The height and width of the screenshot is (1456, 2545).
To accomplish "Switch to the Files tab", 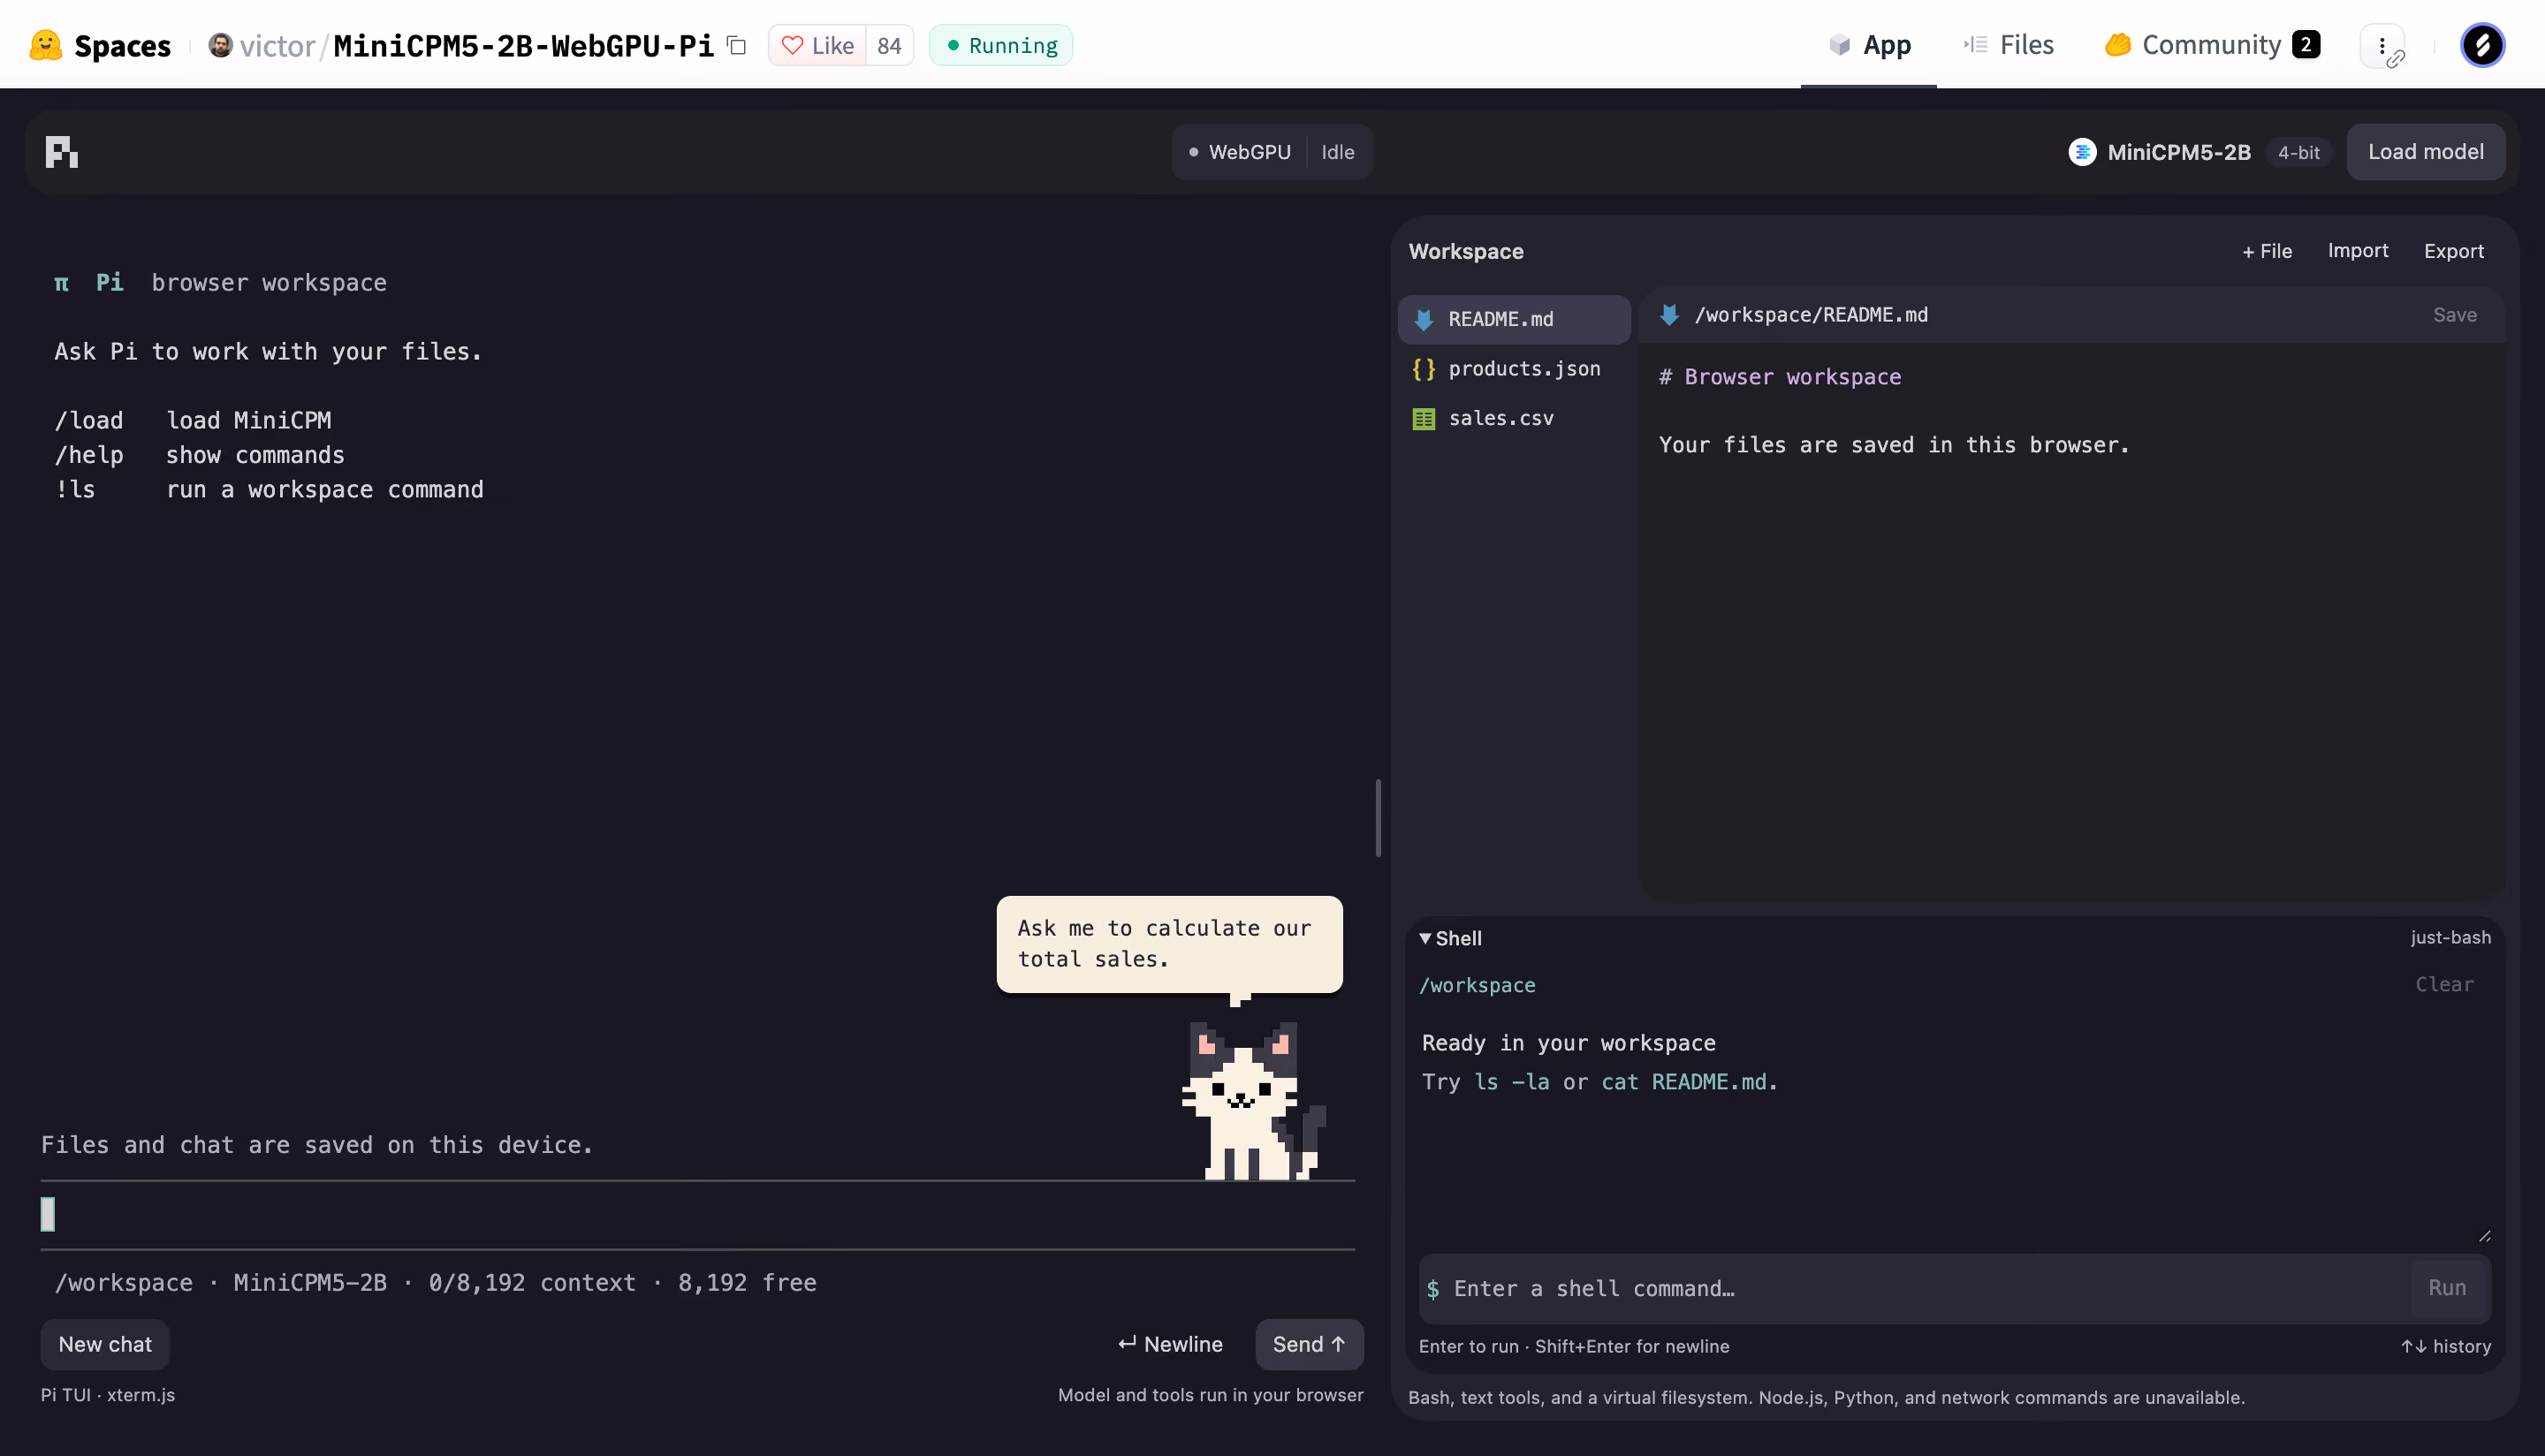I will pyautogui.click(x=2008, y=45).
